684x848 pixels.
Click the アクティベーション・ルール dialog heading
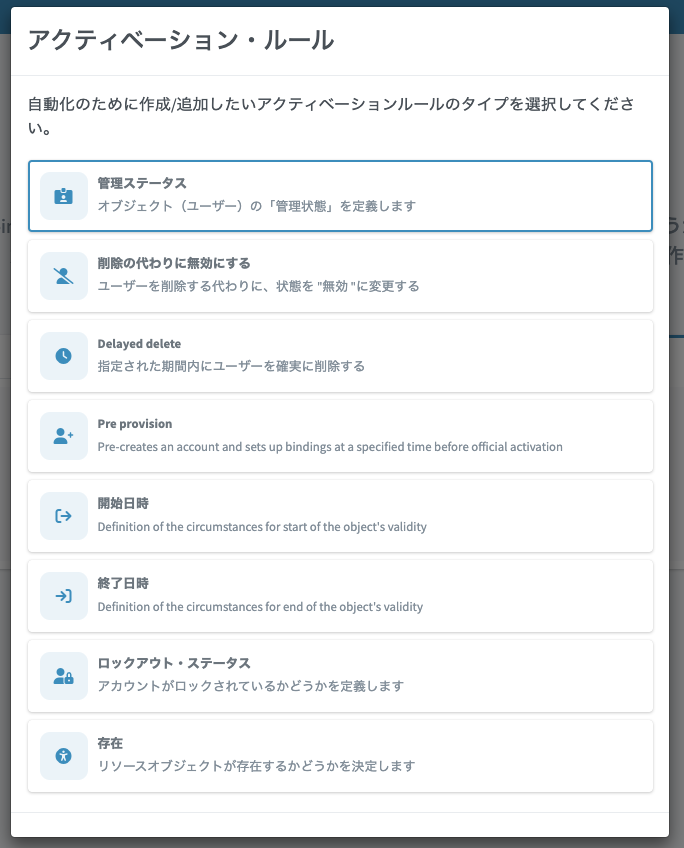181,41
